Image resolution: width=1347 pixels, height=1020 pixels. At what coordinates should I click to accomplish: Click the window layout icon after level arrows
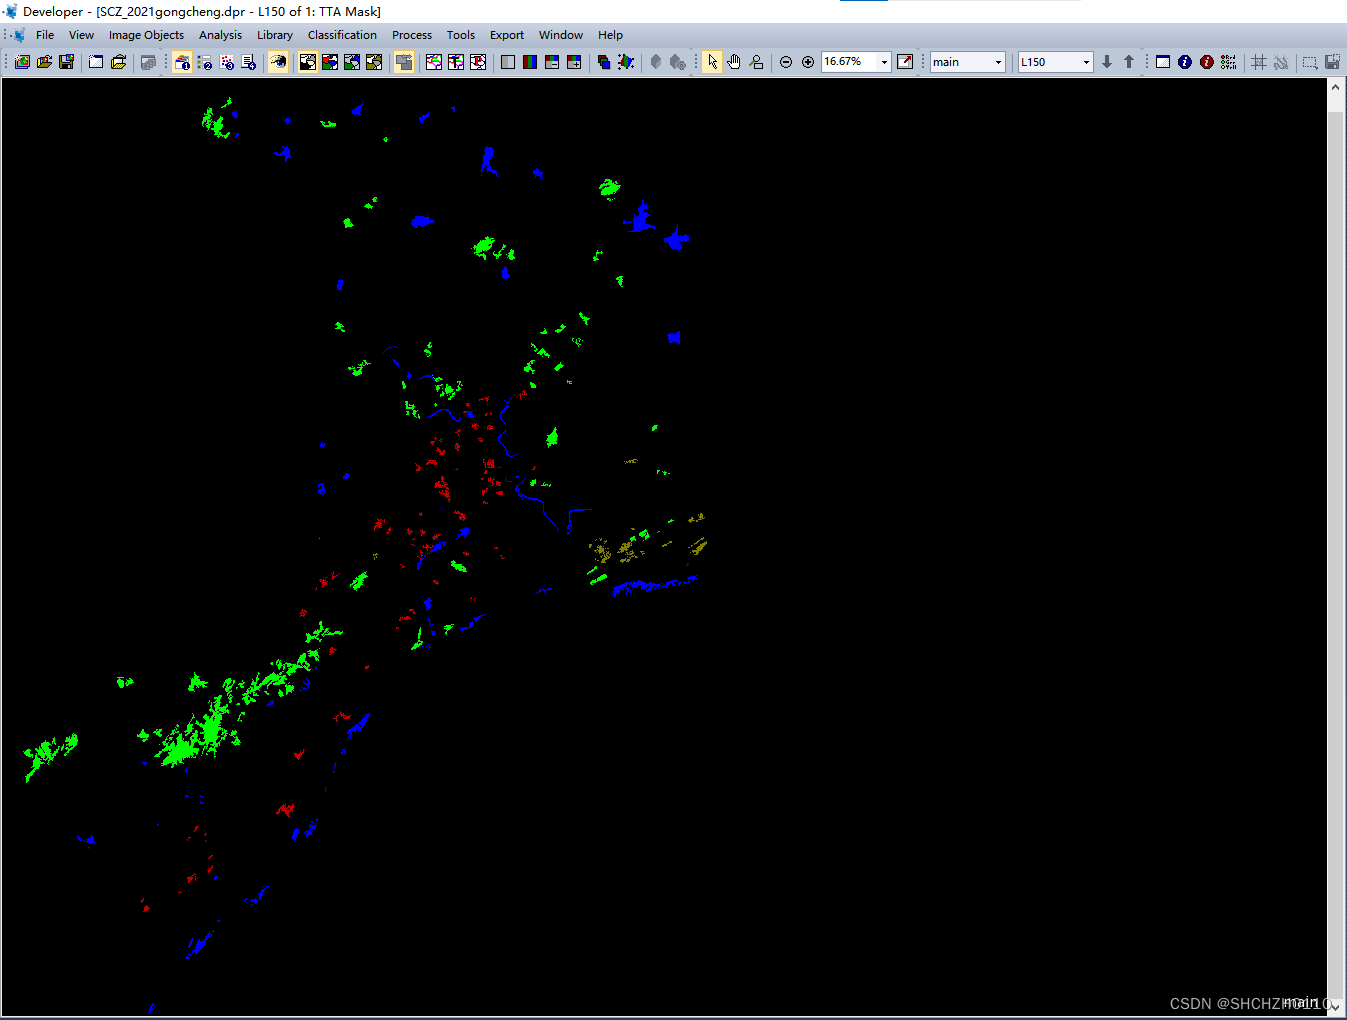pos(1163,62)
